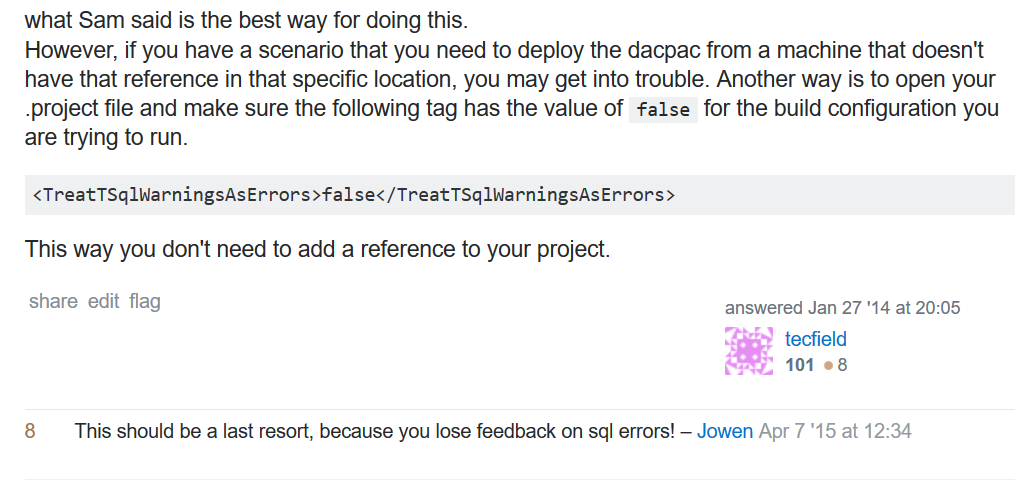
Task: Open tecfield's user profile name link
Action: pos(816,339)
